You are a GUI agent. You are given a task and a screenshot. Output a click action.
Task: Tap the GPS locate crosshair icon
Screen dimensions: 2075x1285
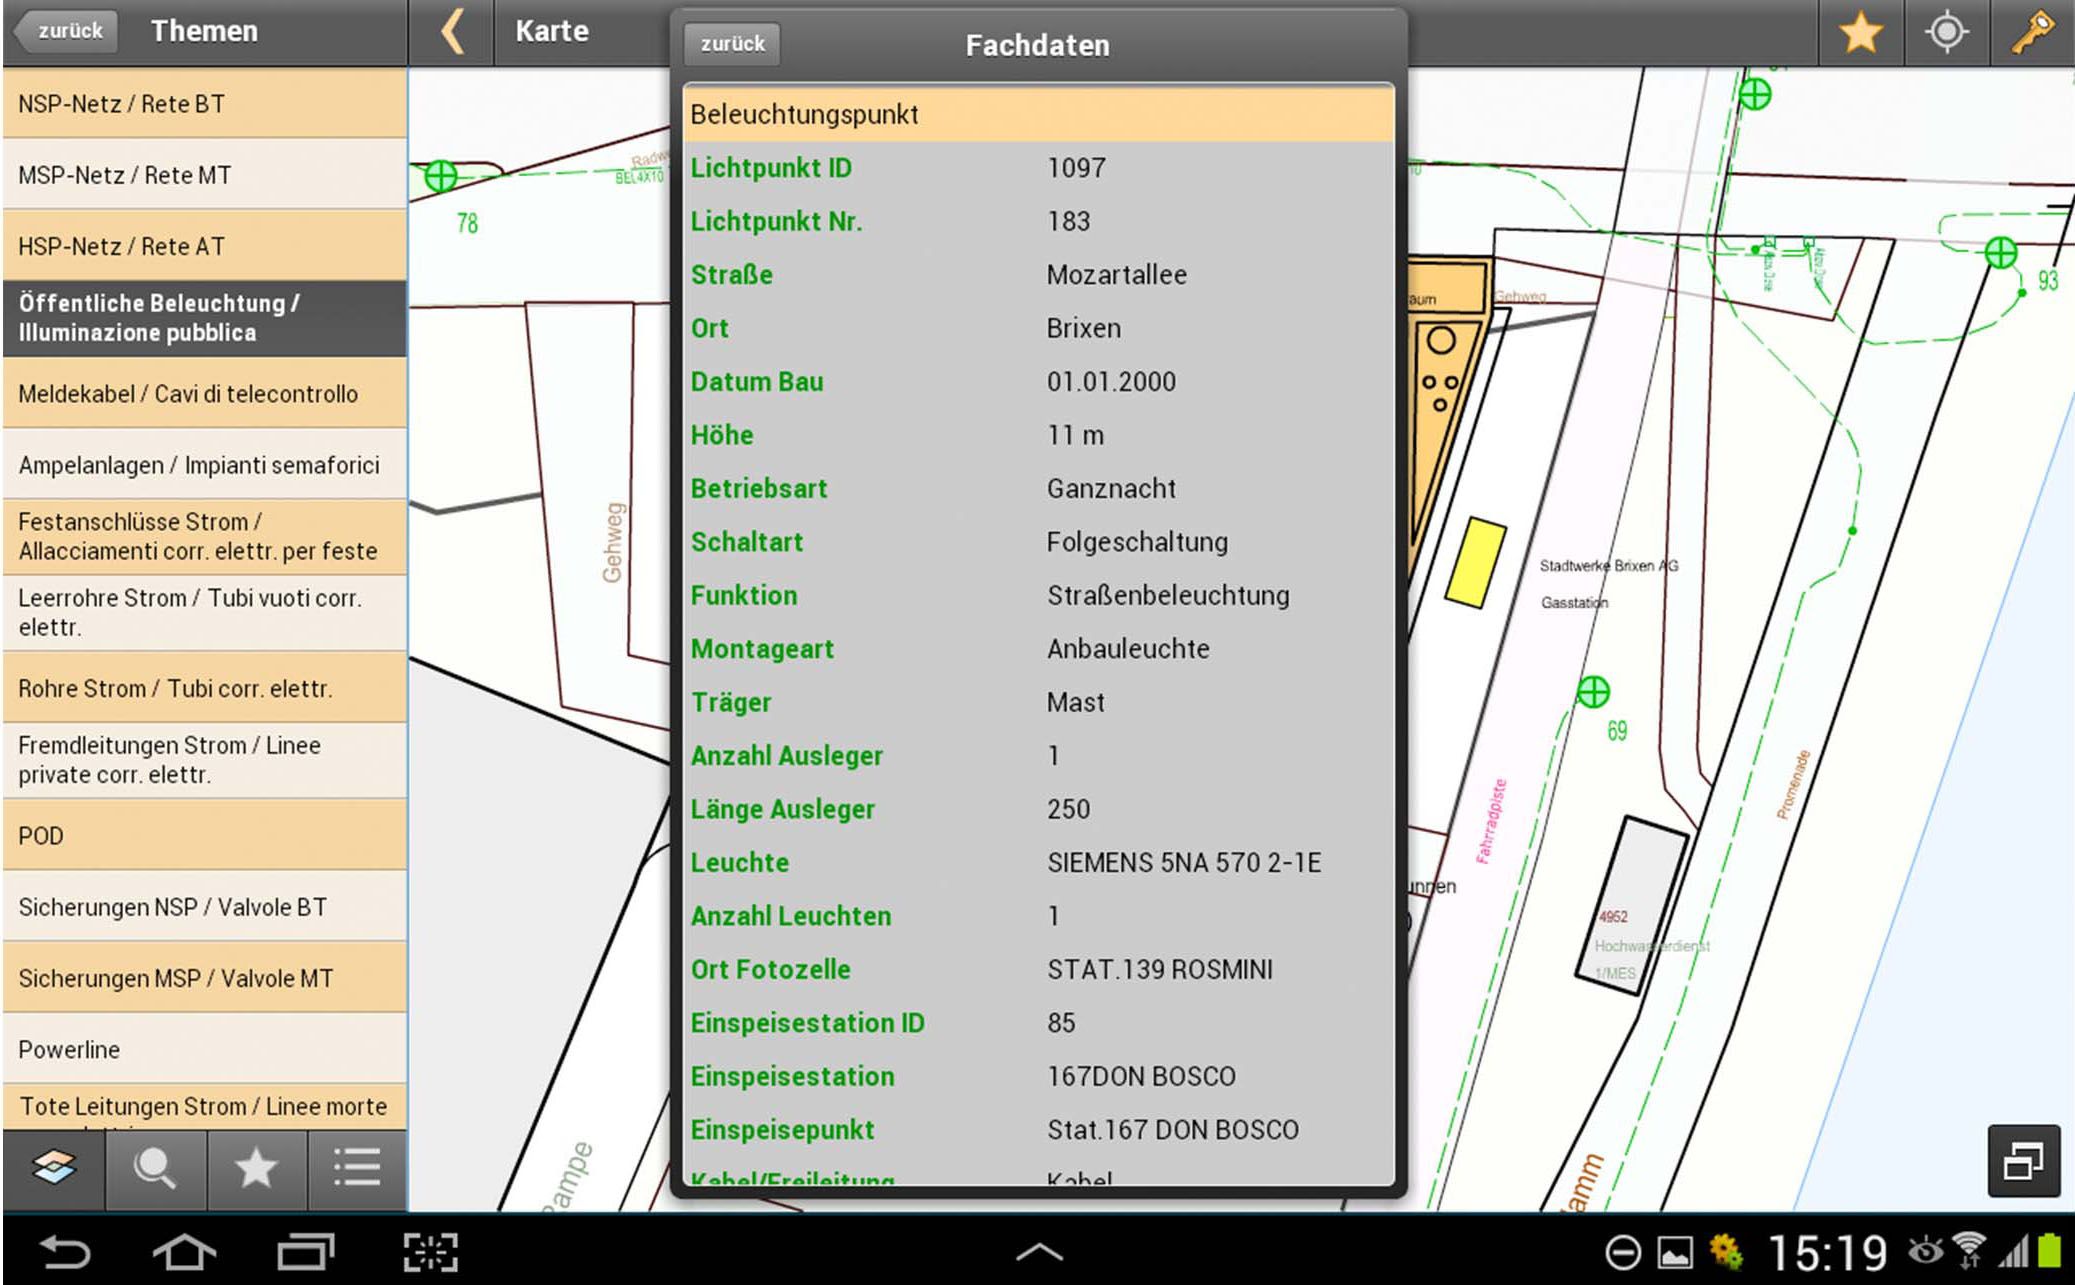click(1946, 33)
